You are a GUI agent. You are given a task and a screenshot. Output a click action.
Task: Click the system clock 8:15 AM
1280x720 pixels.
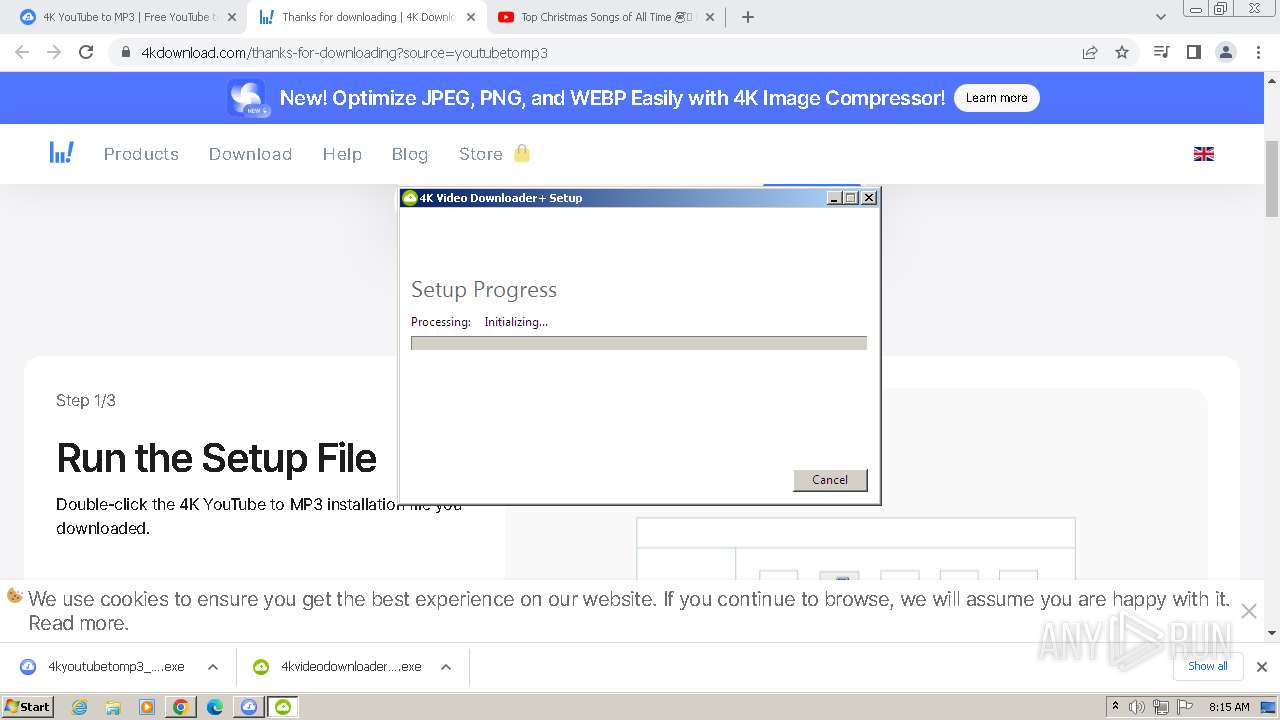pyautogui.click(x=1229, y=707)
